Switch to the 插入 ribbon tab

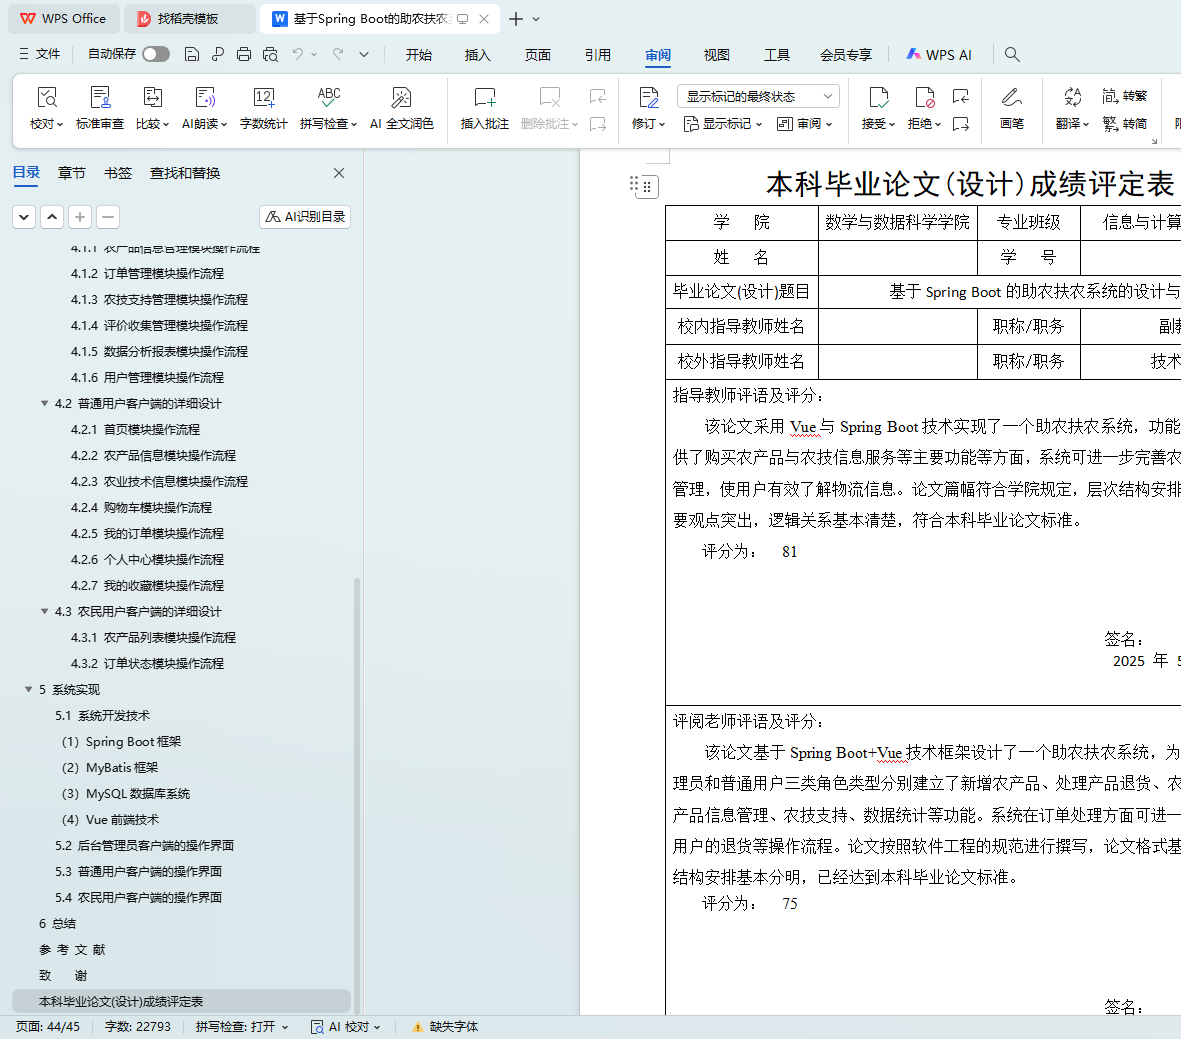[x=478, y=55]
